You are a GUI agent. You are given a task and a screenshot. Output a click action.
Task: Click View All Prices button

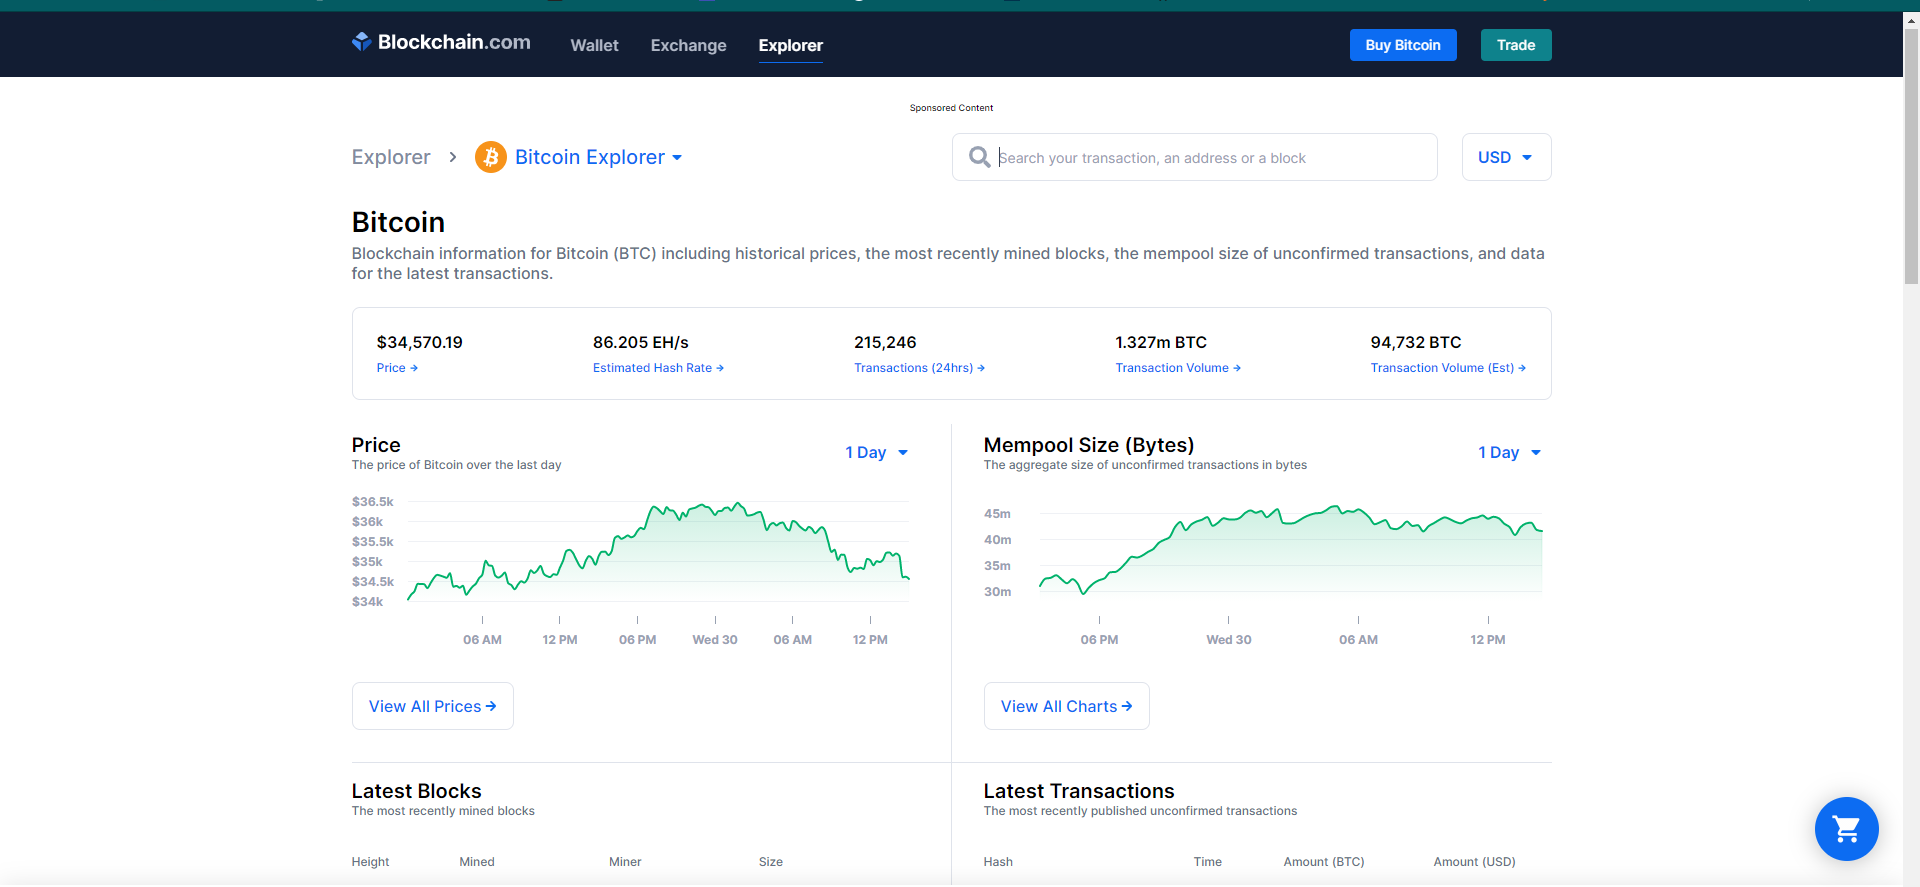(433, 706)
